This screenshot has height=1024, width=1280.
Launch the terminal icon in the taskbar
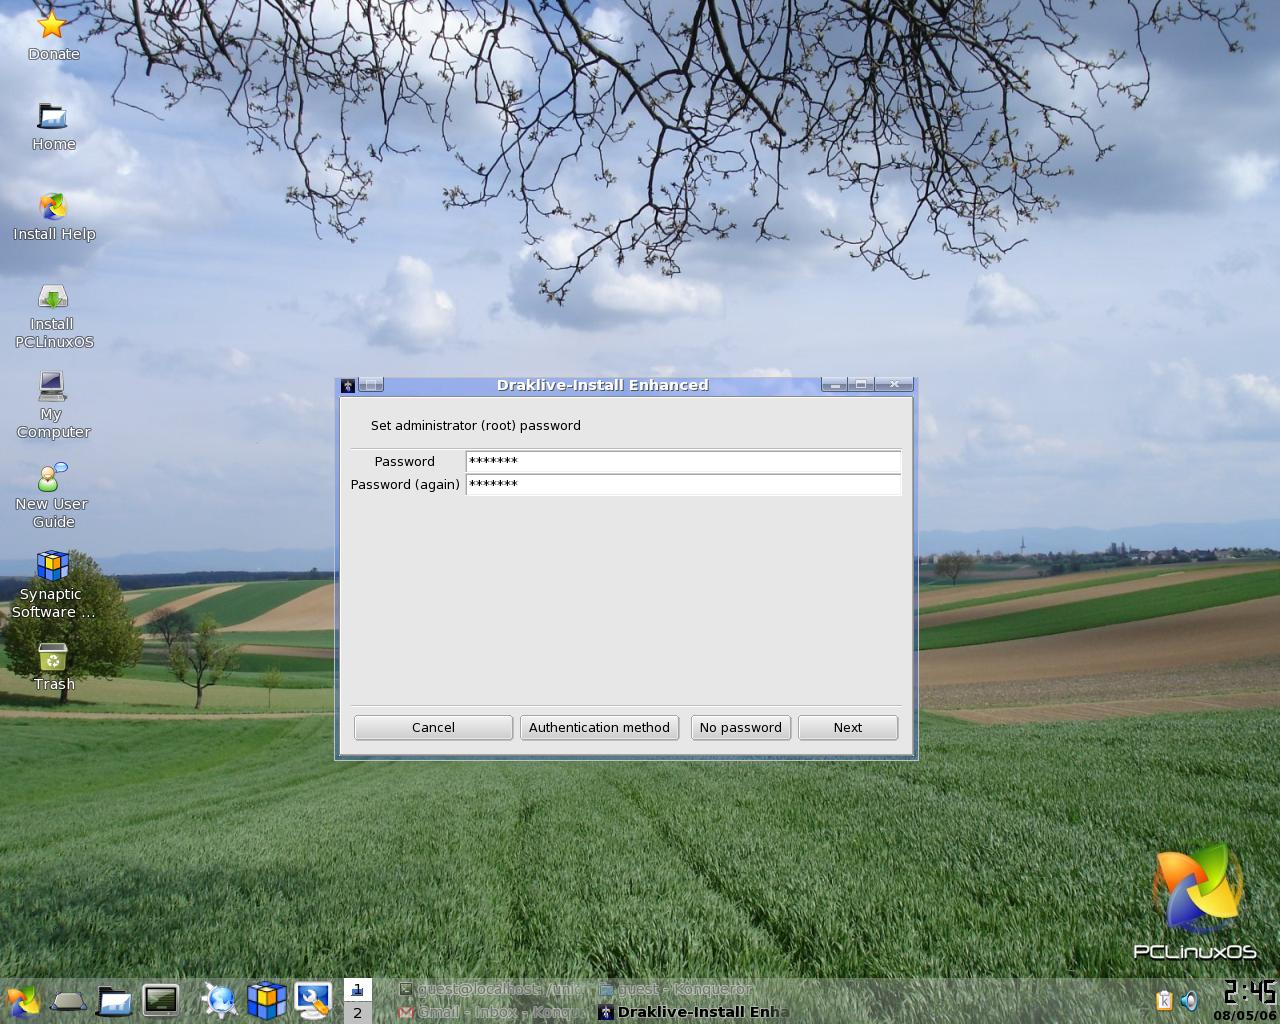[160, 1001]
